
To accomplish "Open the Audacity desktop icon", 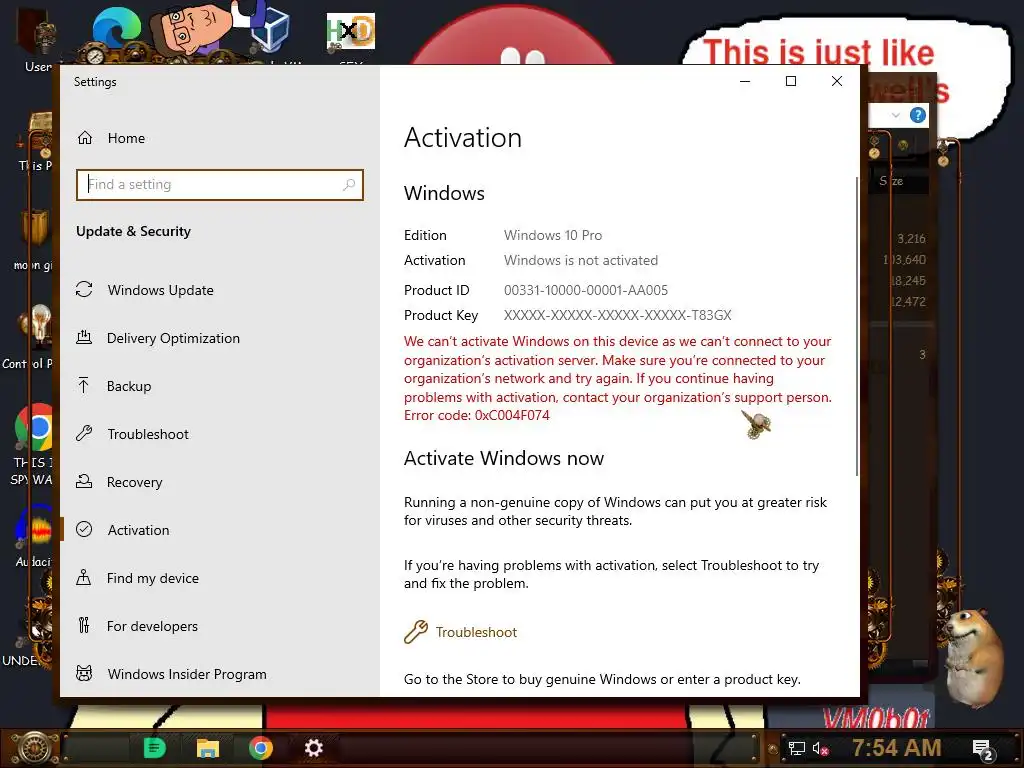I will tap(34, 526).
